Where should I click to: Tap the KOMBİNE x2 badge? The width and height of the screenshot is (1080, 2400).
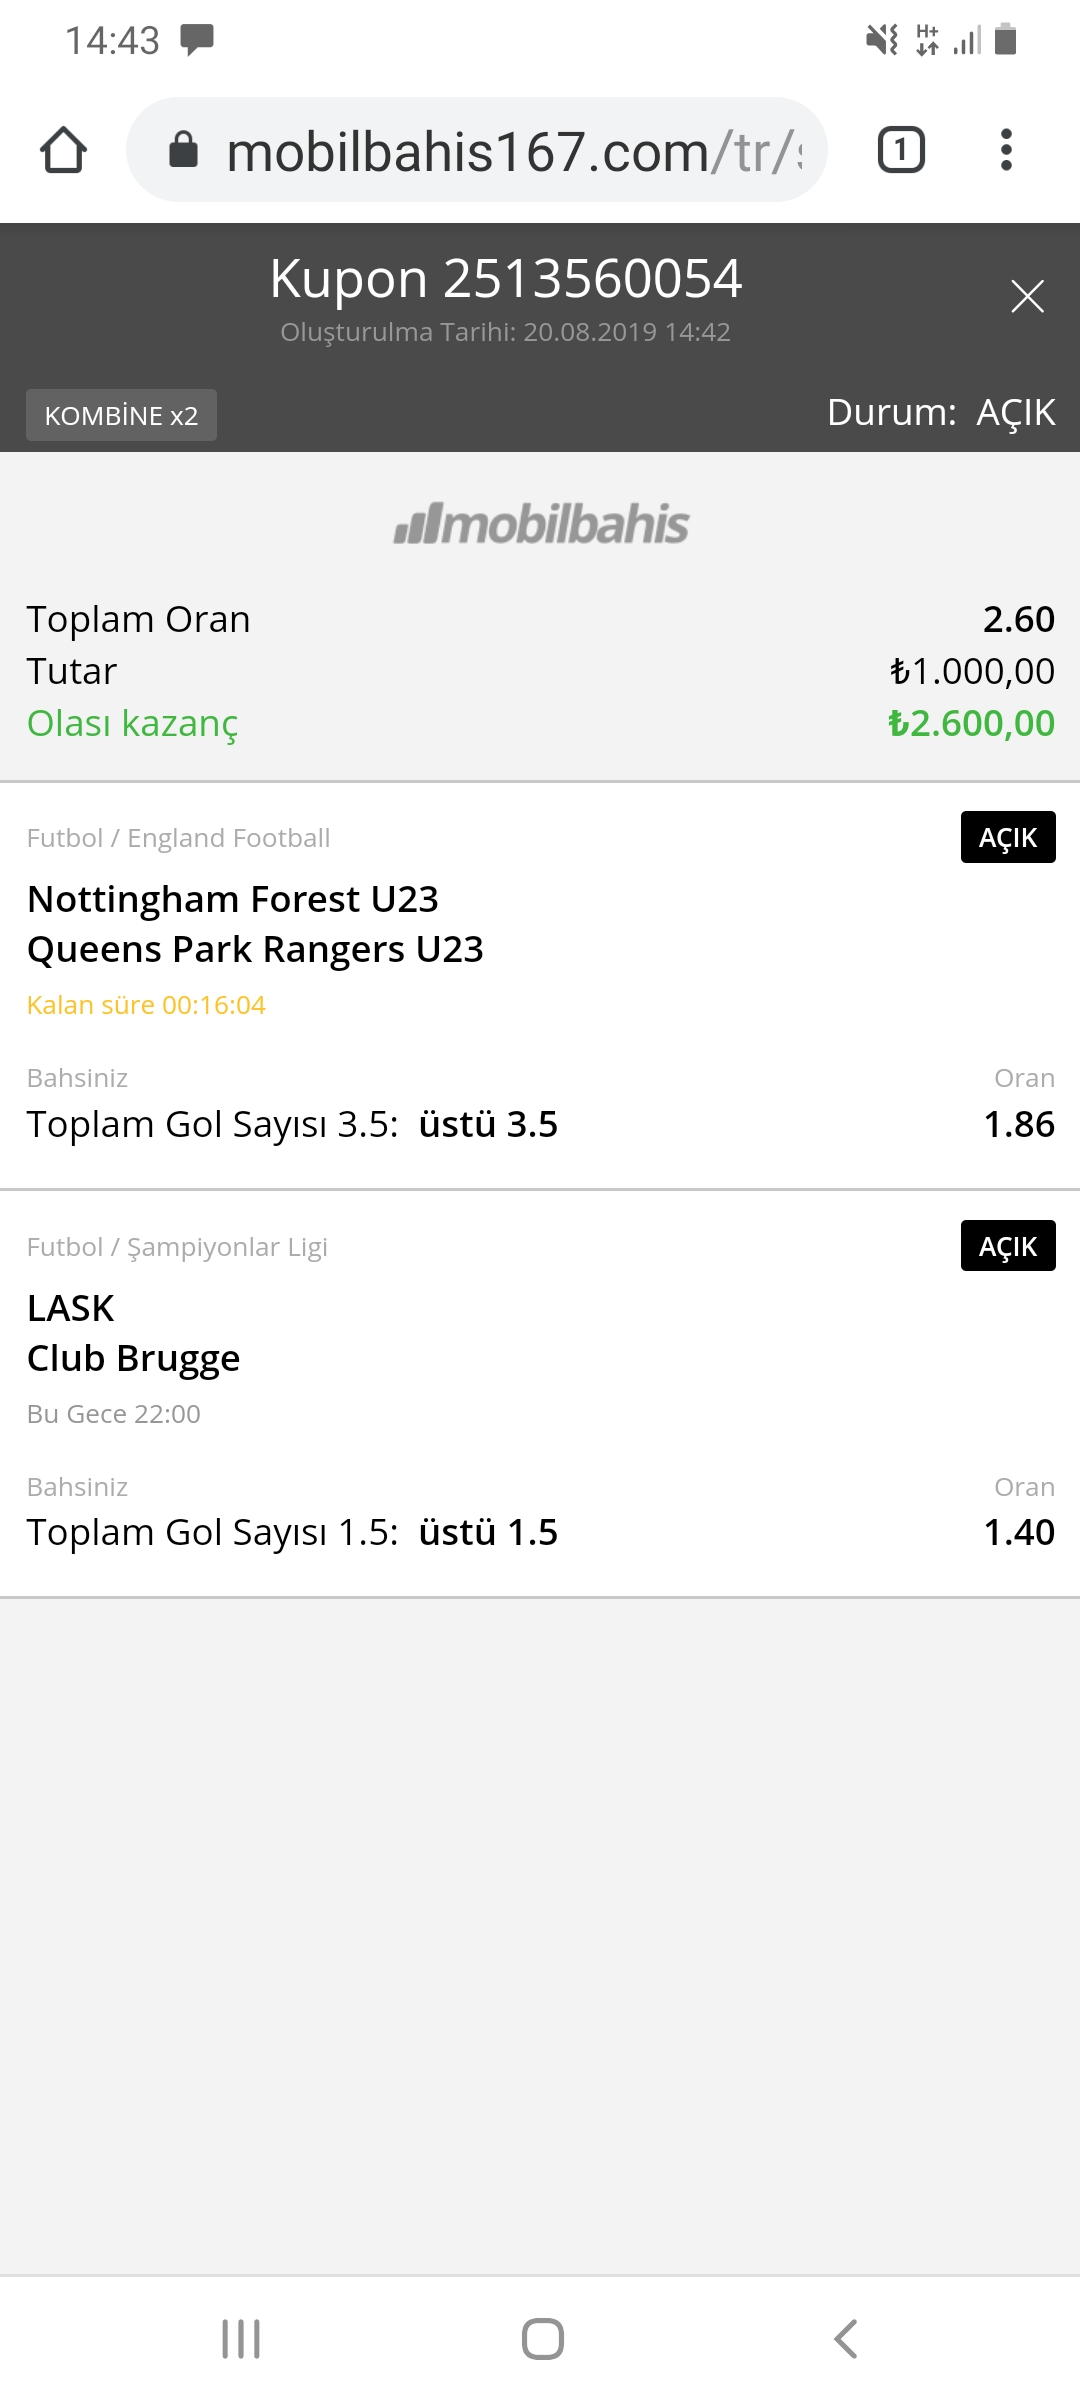pyautogui.click(x=121, y=415)
